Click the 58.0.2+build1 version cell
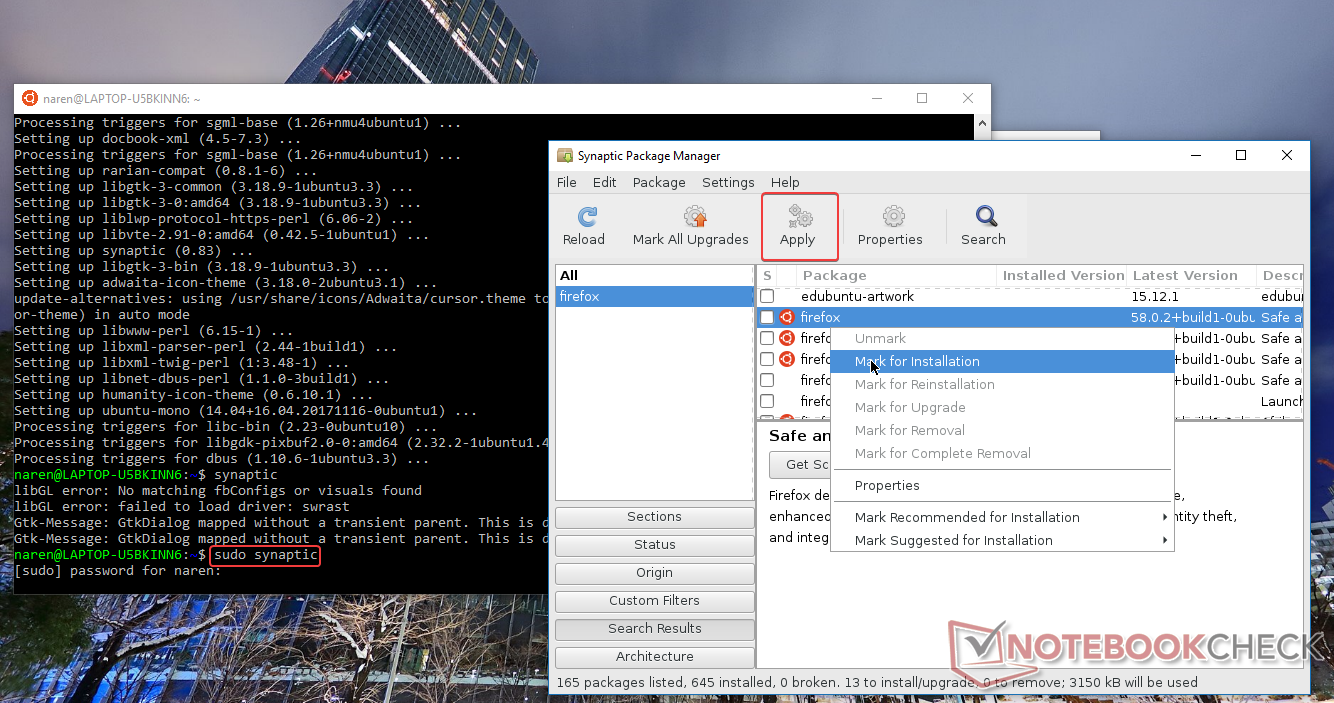 [1193, 317]
